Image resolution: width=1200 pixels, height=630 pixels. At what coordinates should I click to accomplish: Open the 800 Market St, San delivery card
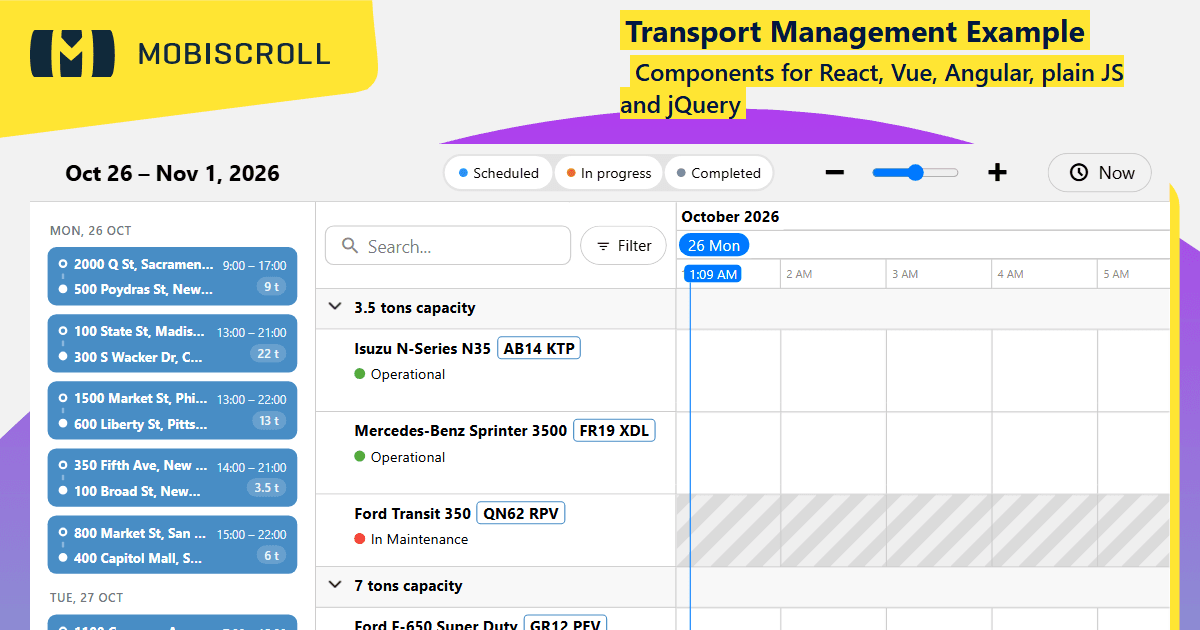pyautogui.click(x=172, y=544)
